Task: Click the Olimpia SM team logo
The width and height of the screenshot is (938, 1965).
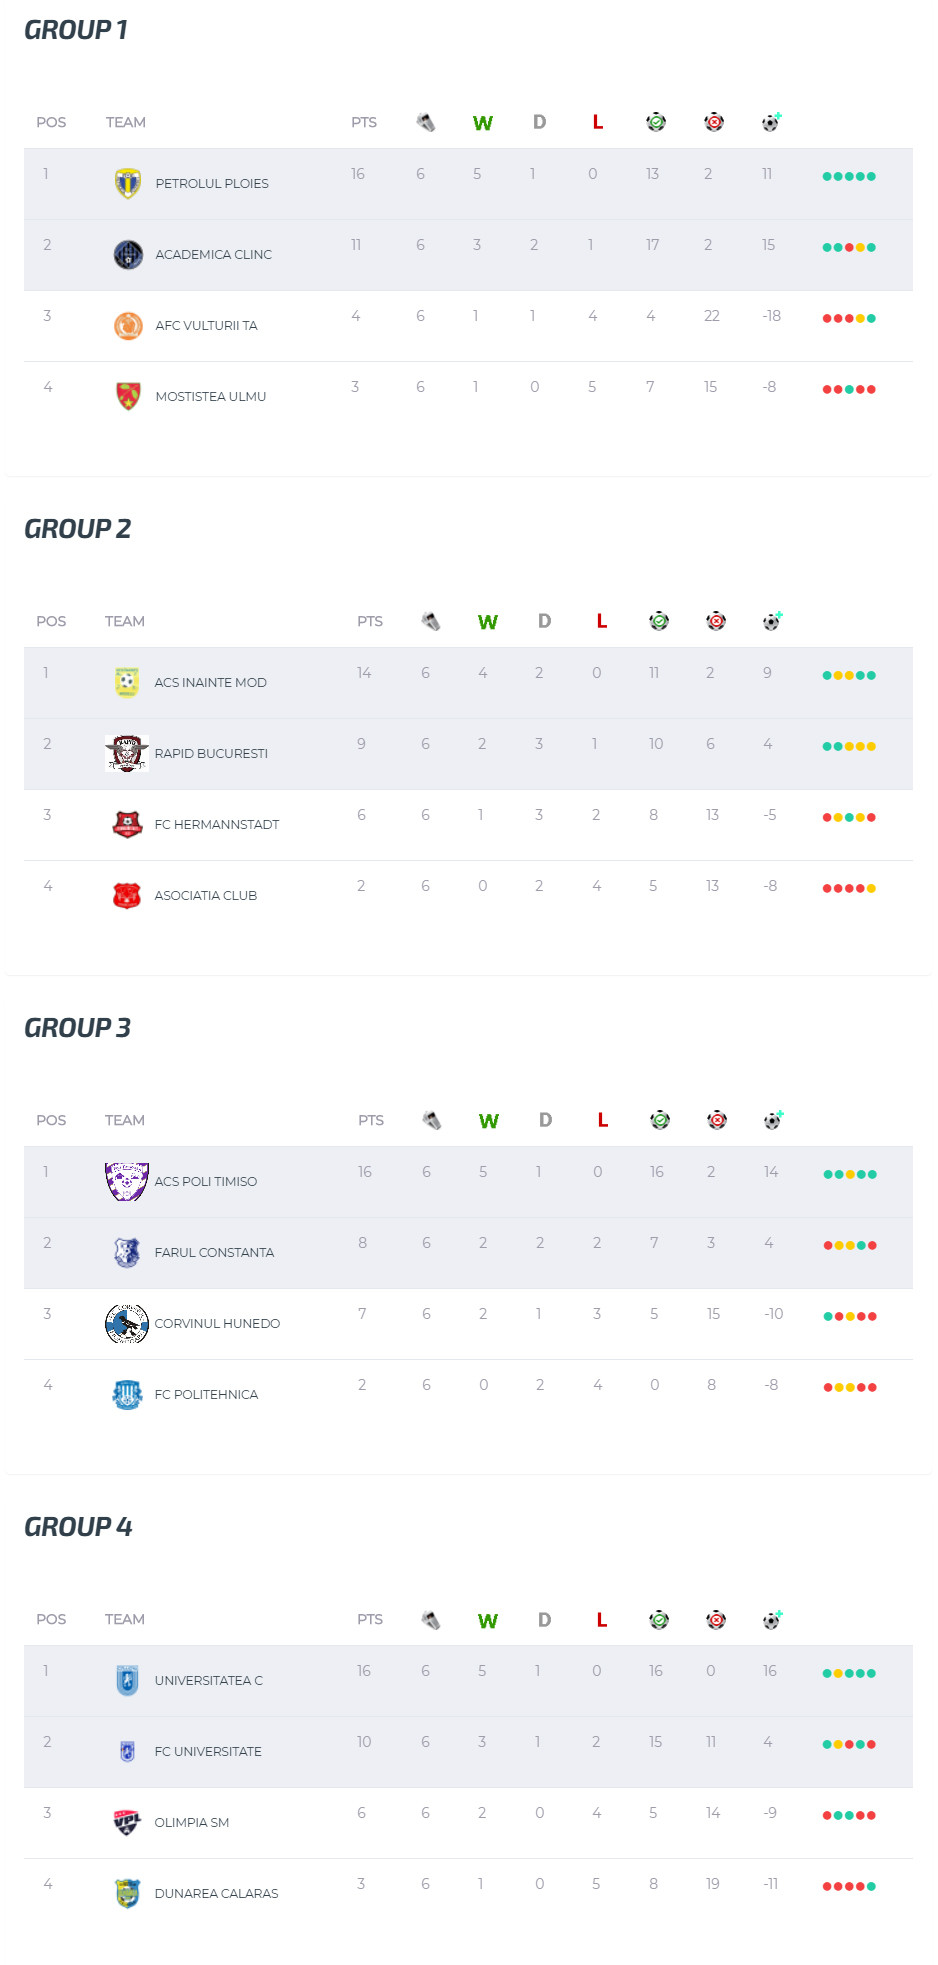Action: click(x=127, y=1822)
